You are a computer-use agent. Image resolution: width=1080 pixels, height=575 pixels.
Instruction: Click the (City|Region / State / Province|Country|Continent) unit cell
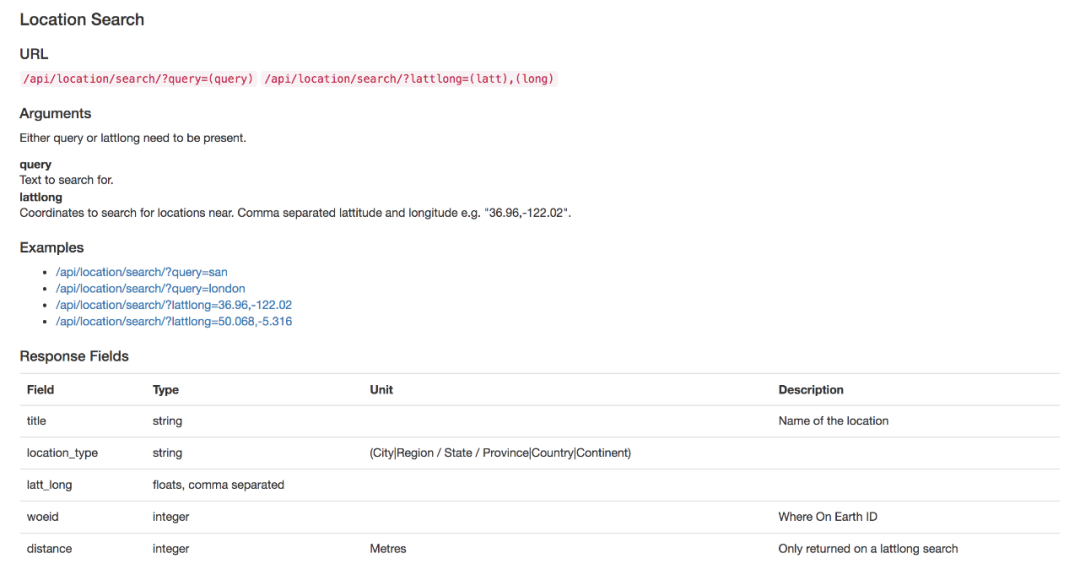500,453
